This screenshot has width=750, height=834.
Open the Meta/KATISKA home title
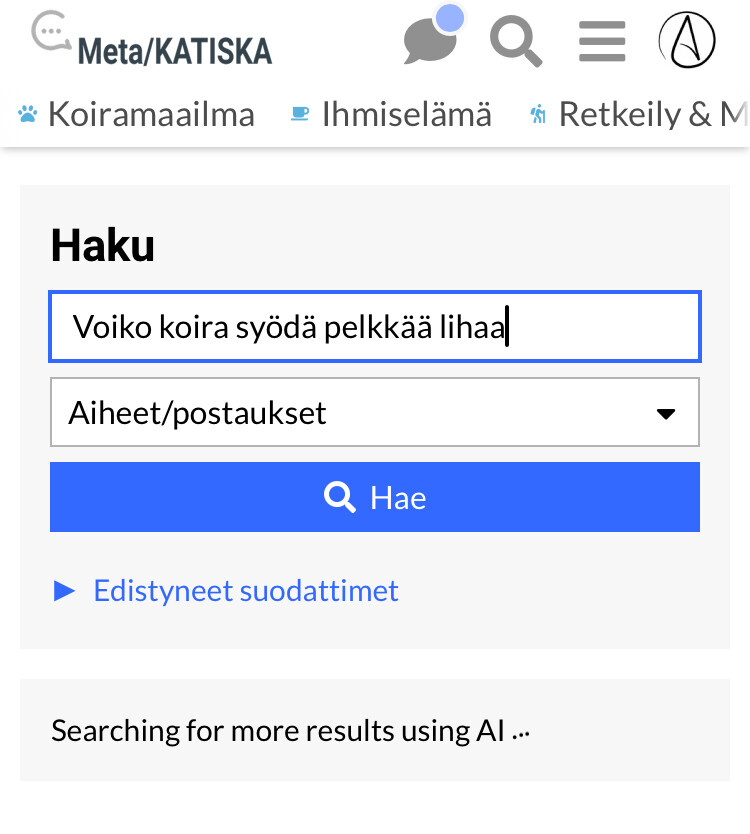(x=174, y=49)
